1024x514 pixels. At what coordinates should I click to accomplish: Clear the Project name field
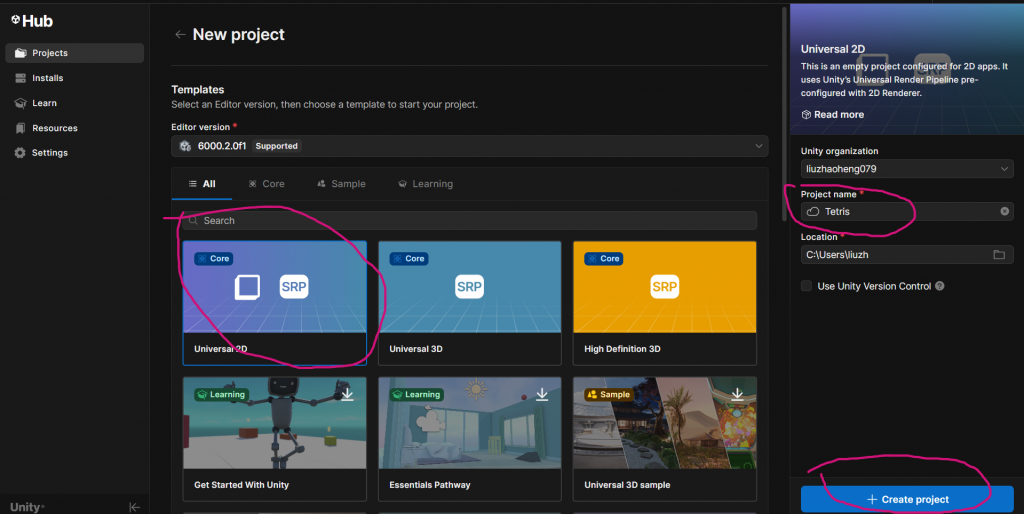pyautogui.click(x=1004, y=212)
